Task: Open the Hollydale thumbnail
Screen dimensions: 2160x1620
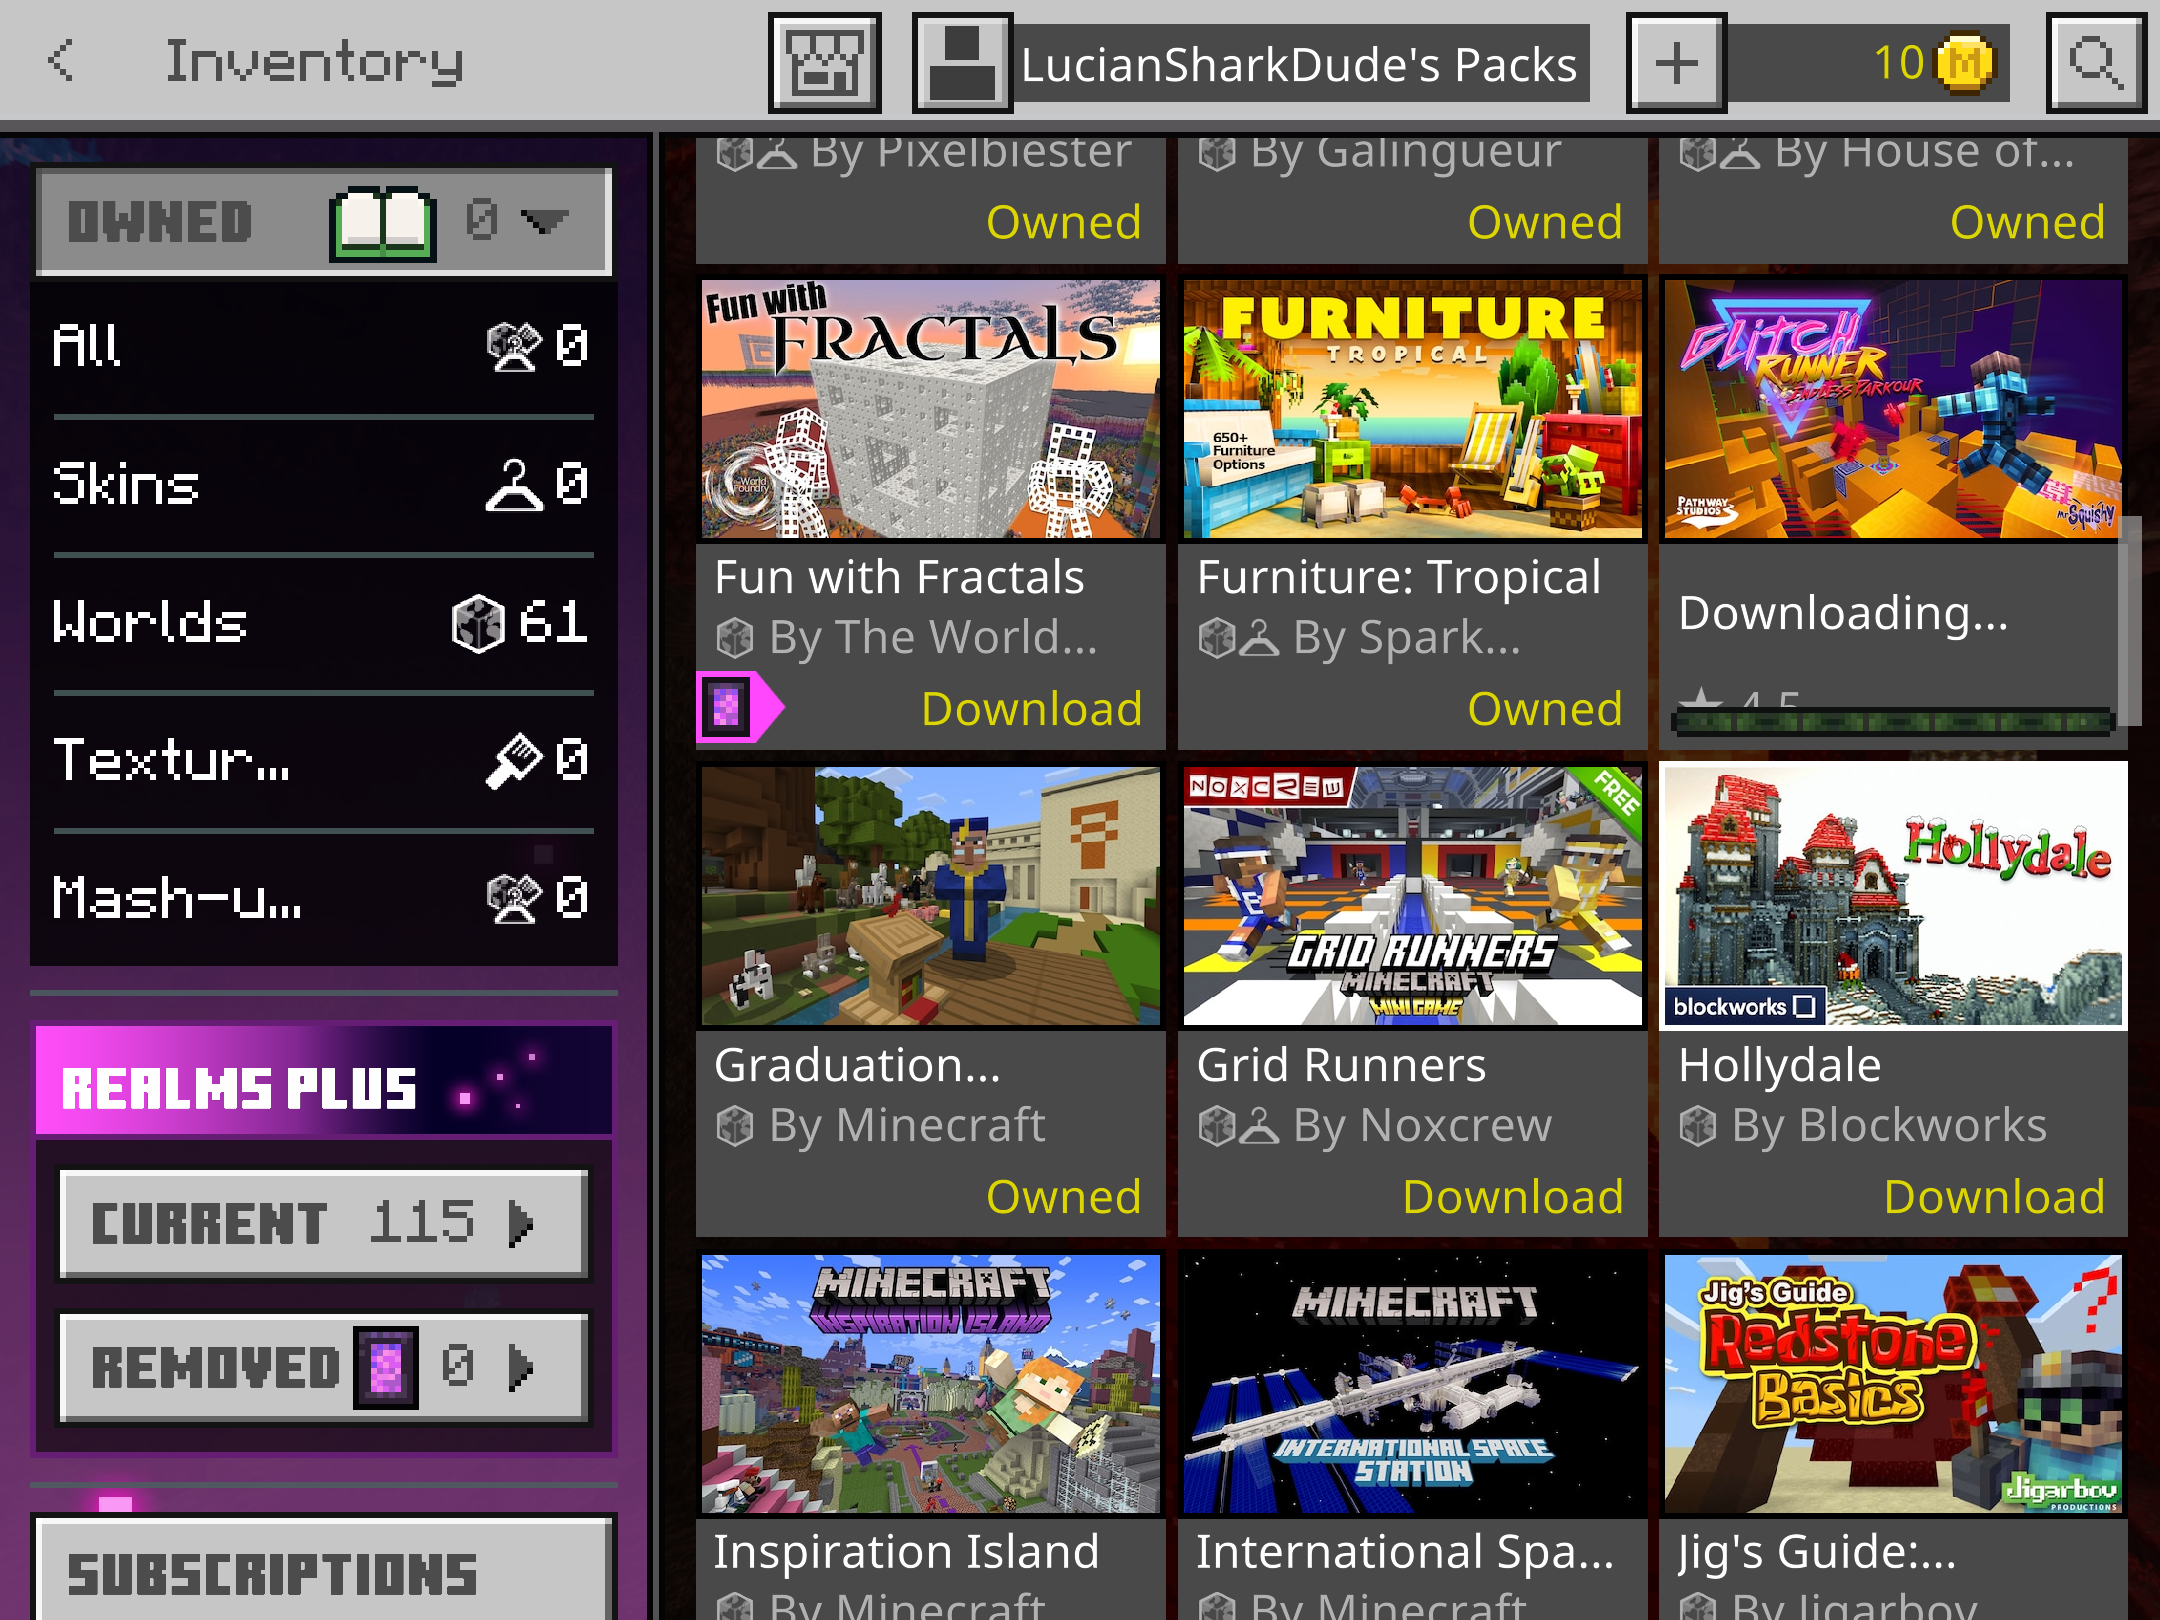Action: pyautogui.click(x=1893, y=896)
